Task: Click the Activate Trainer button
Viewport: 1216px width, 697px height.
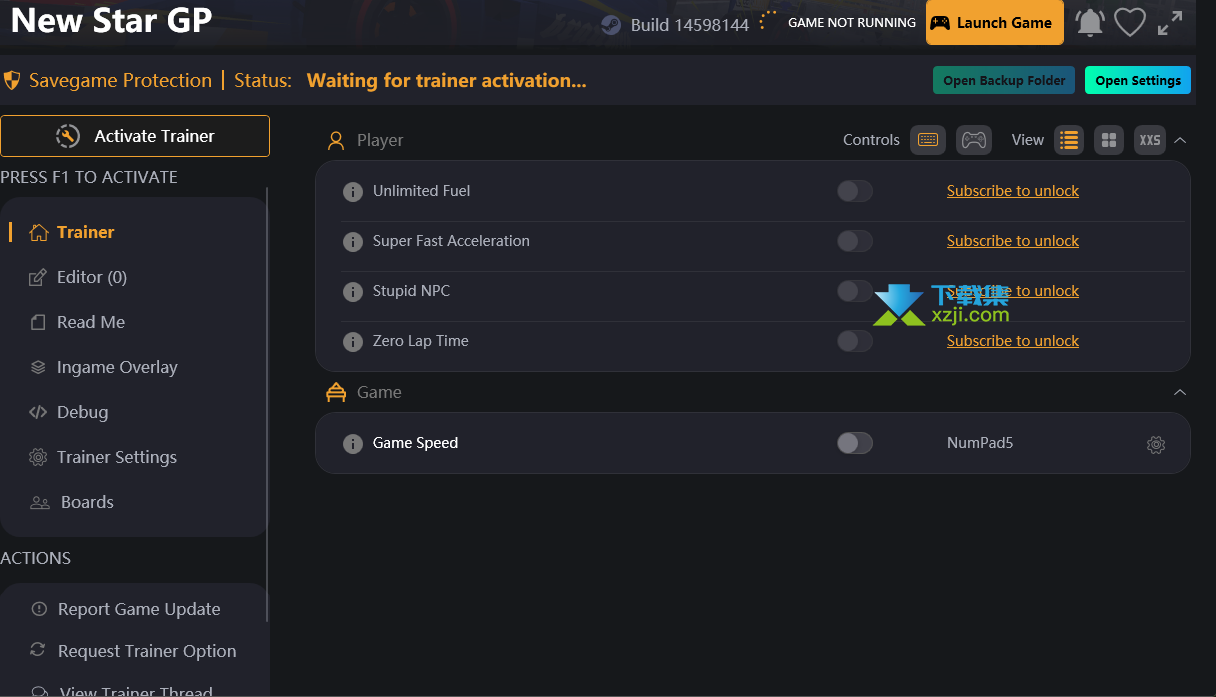Action: point(135,136)
